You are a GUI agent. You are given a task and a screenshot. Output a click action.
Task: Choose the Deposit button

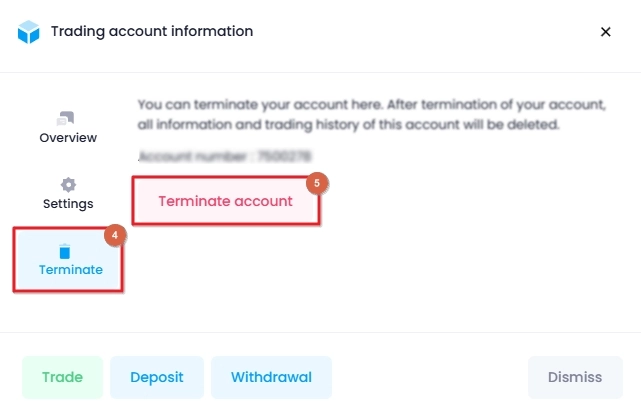point(157,377)
